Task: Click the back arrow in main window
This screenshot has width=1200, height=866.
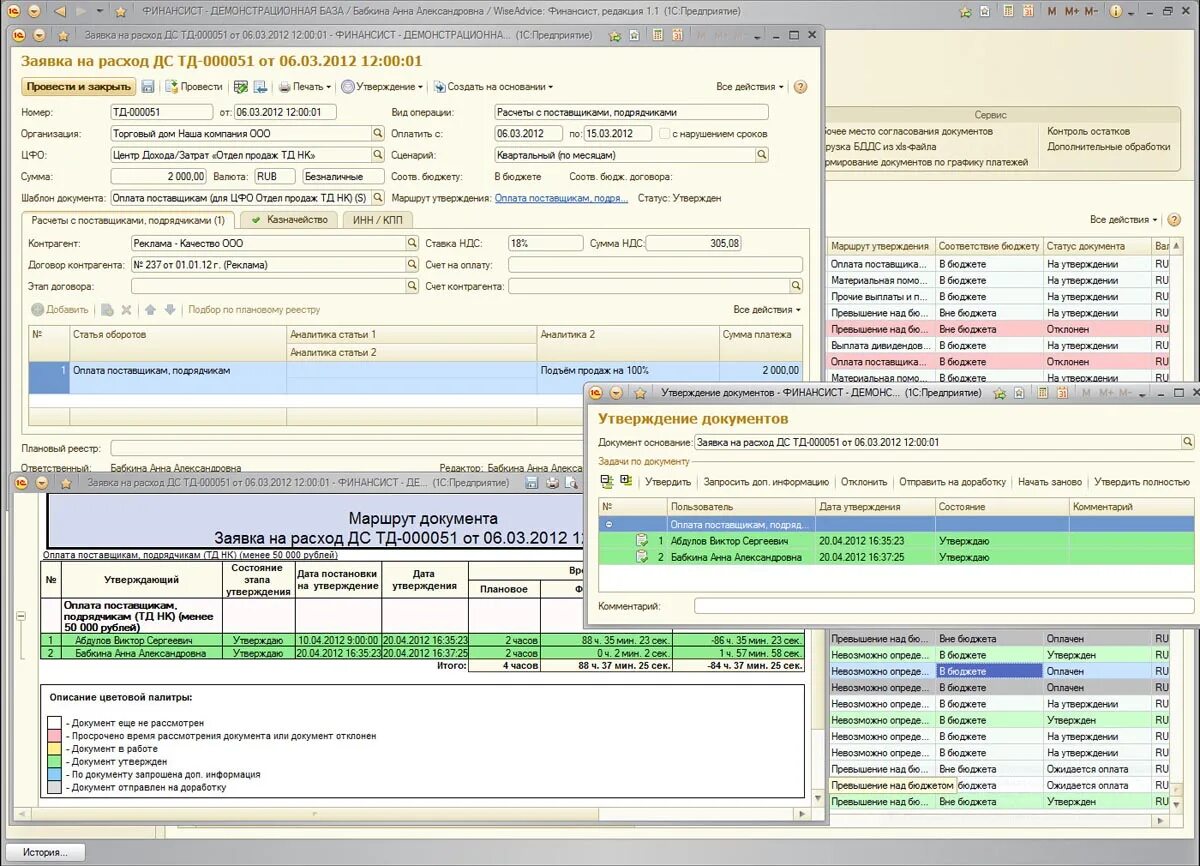Action: click(x=59, y=11)
